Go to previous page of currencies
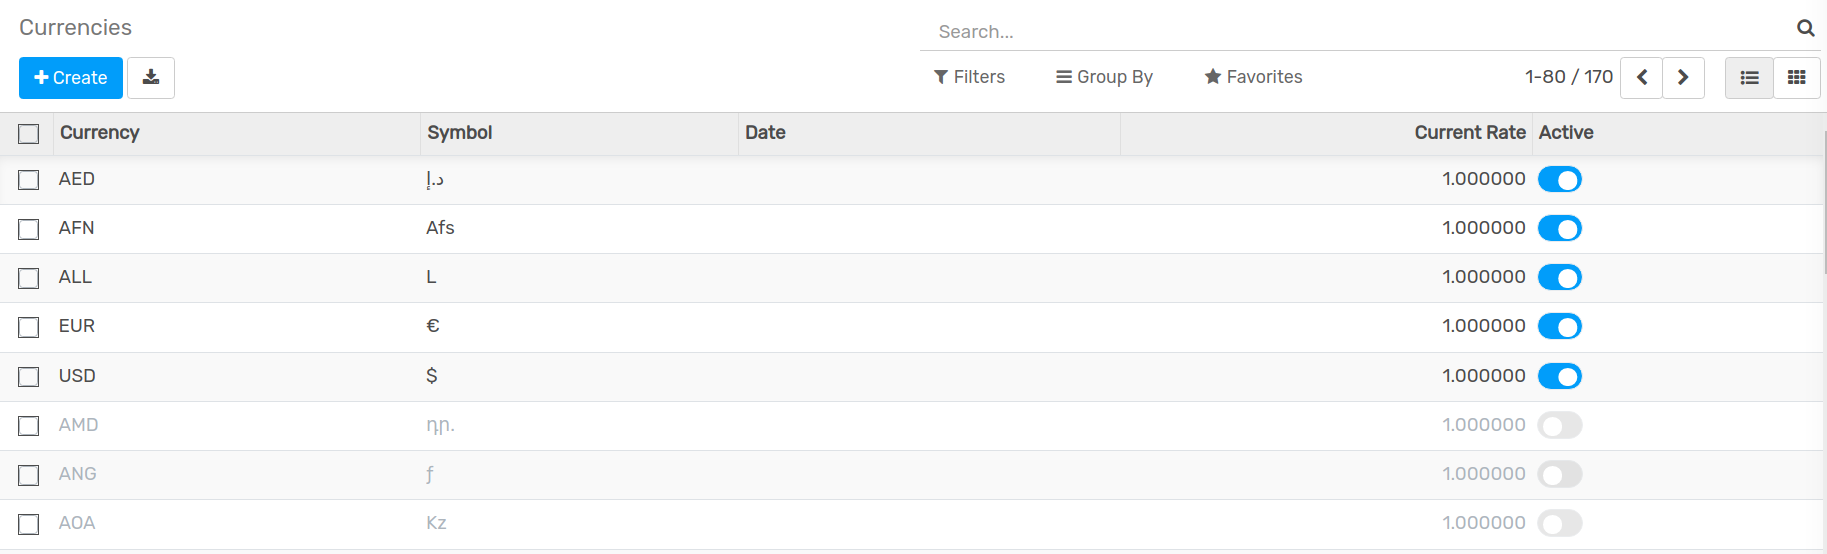 click(1641, 78)
